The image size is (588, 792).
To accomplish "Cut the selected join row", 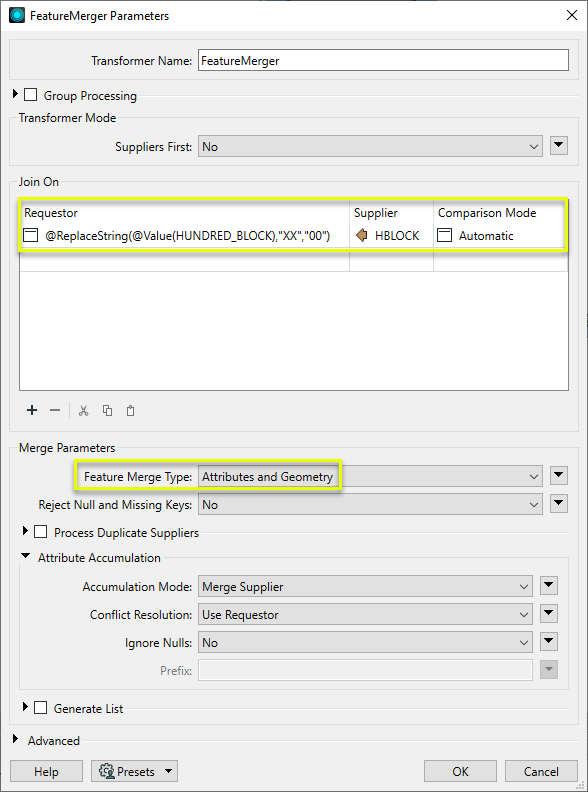I will coord(84,410).
